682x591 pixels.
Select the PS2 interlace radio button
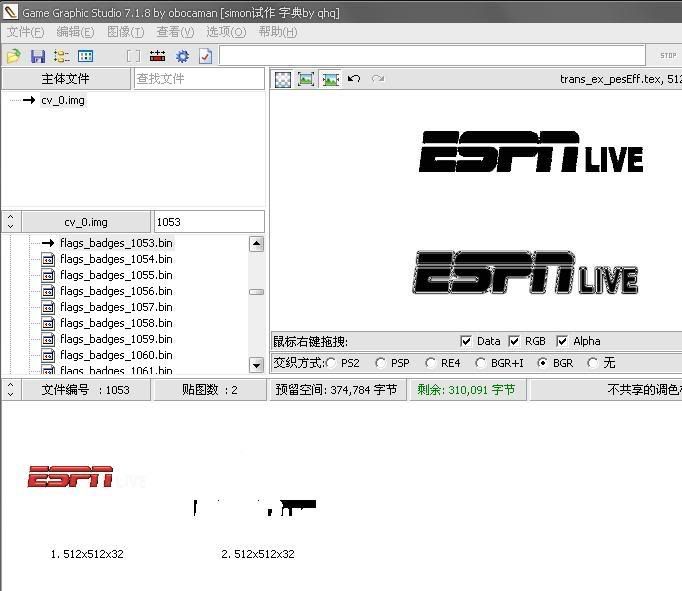(331, 363)
